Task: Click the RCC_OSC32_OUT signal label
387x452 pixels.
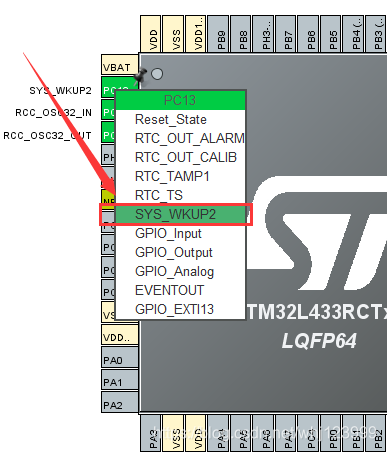Action: 47,135
